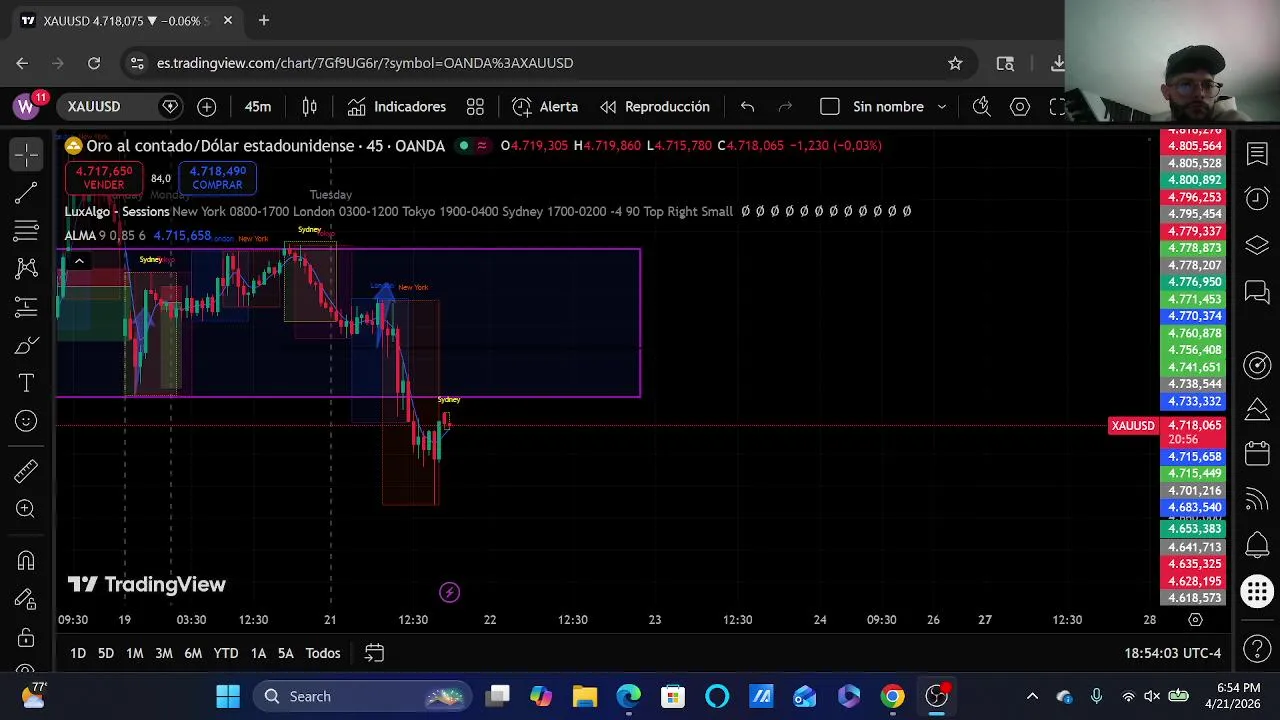Reload the TradingView browser page
The image size is (1280, 720).
click(x=94, y=63)
